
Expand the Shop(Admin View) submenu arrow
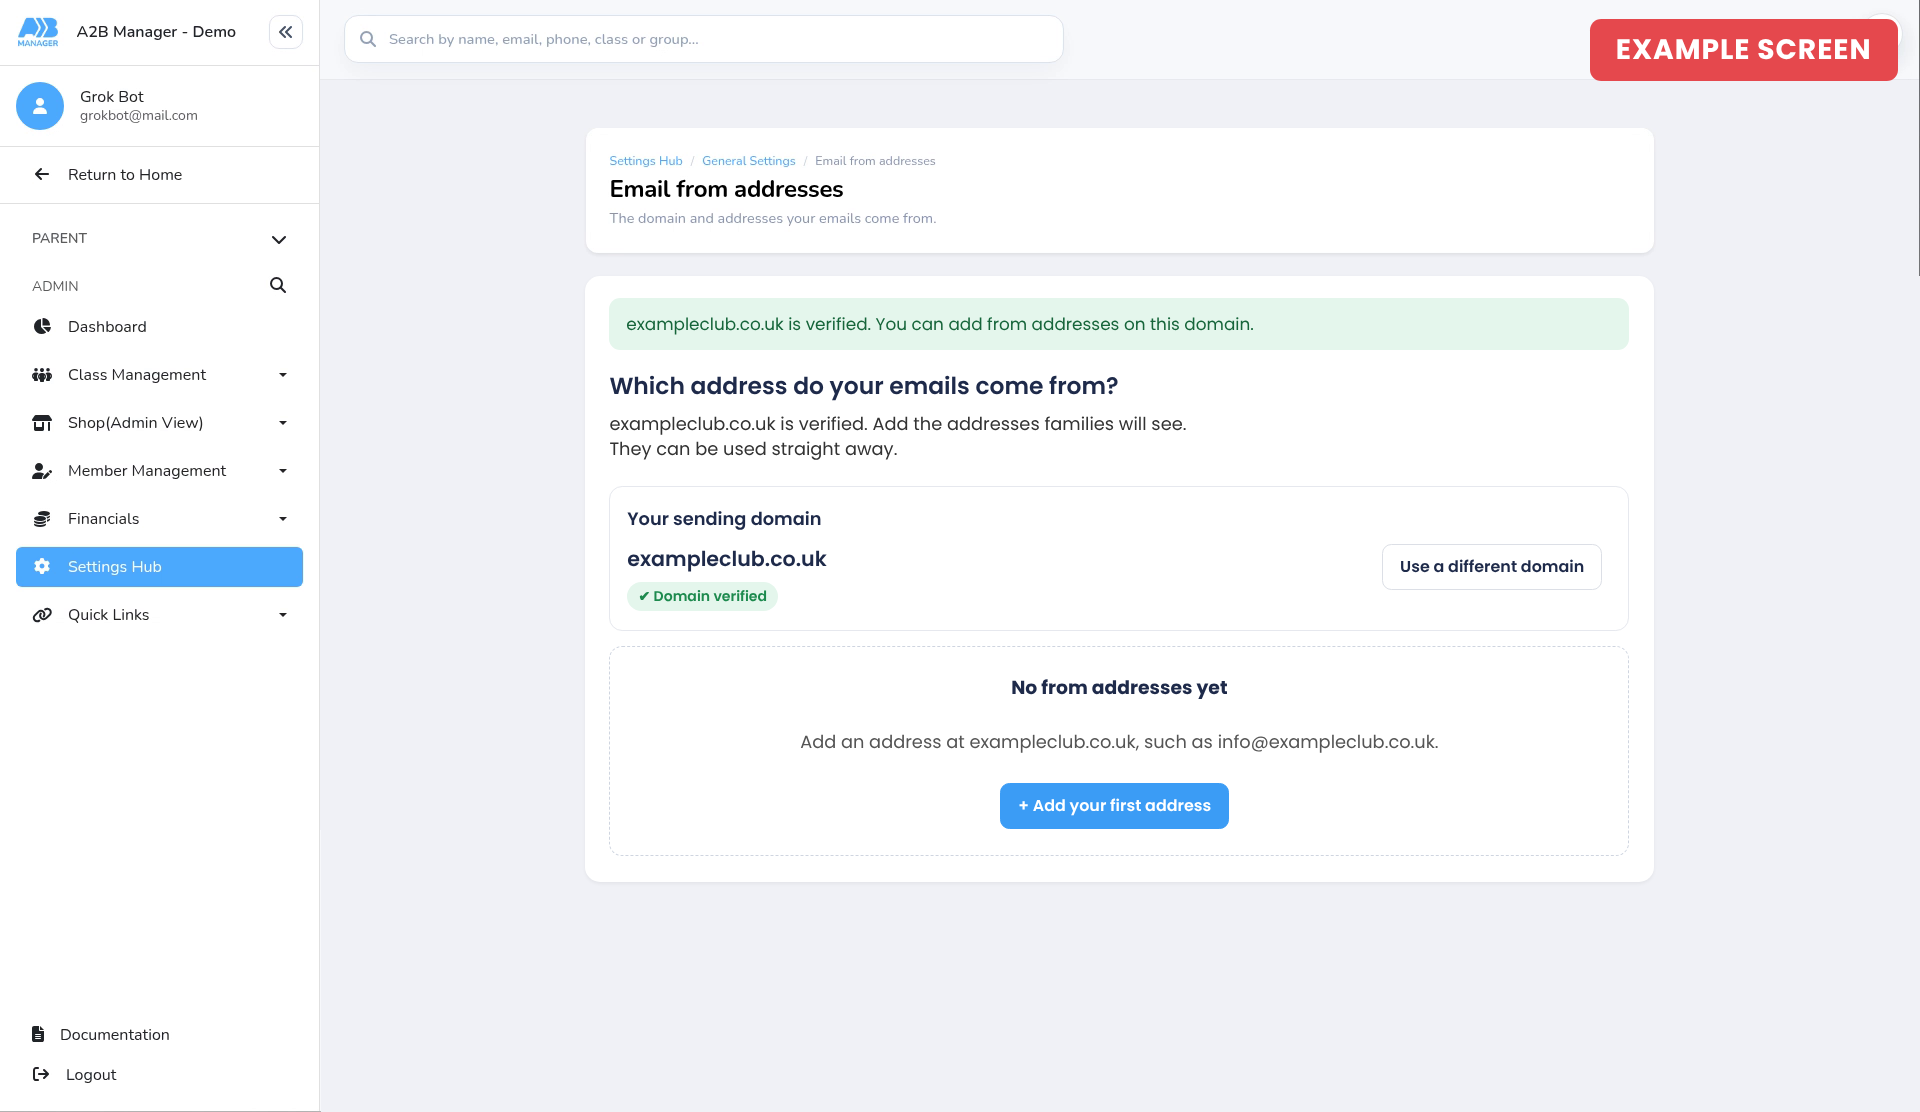click(x=283, y=423)
